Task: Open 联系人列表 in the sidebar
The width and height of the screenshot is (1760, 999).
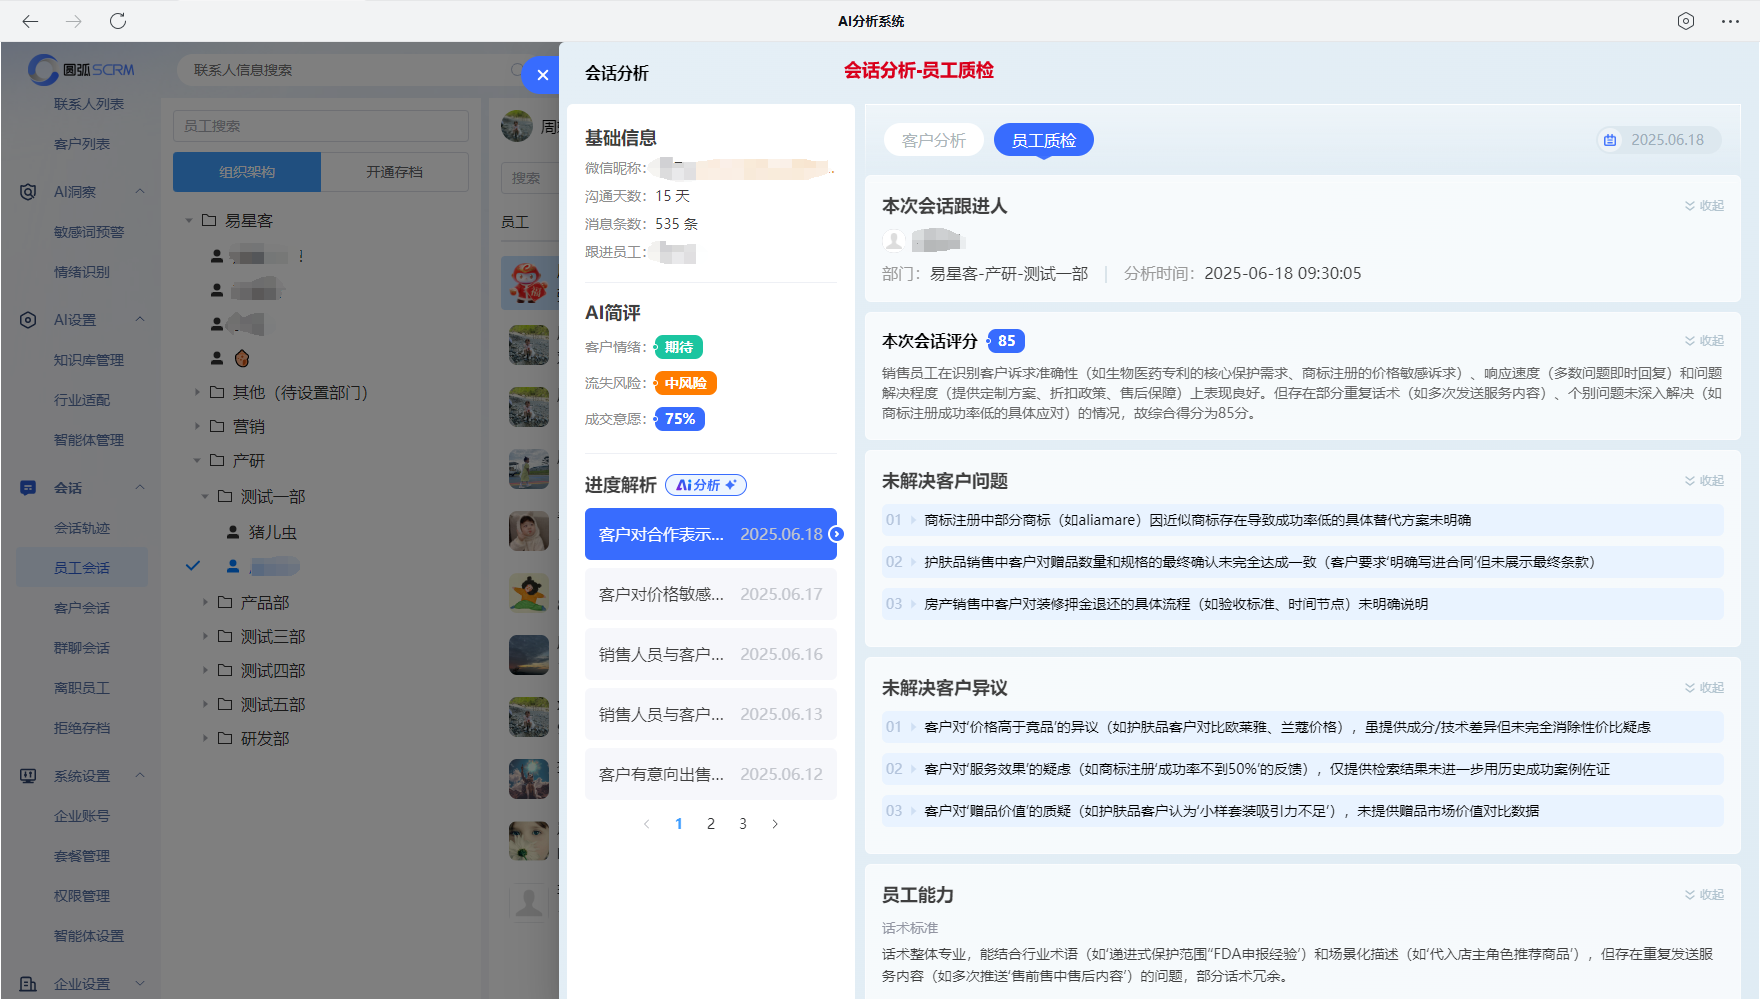Action: (x=89, y=104)
